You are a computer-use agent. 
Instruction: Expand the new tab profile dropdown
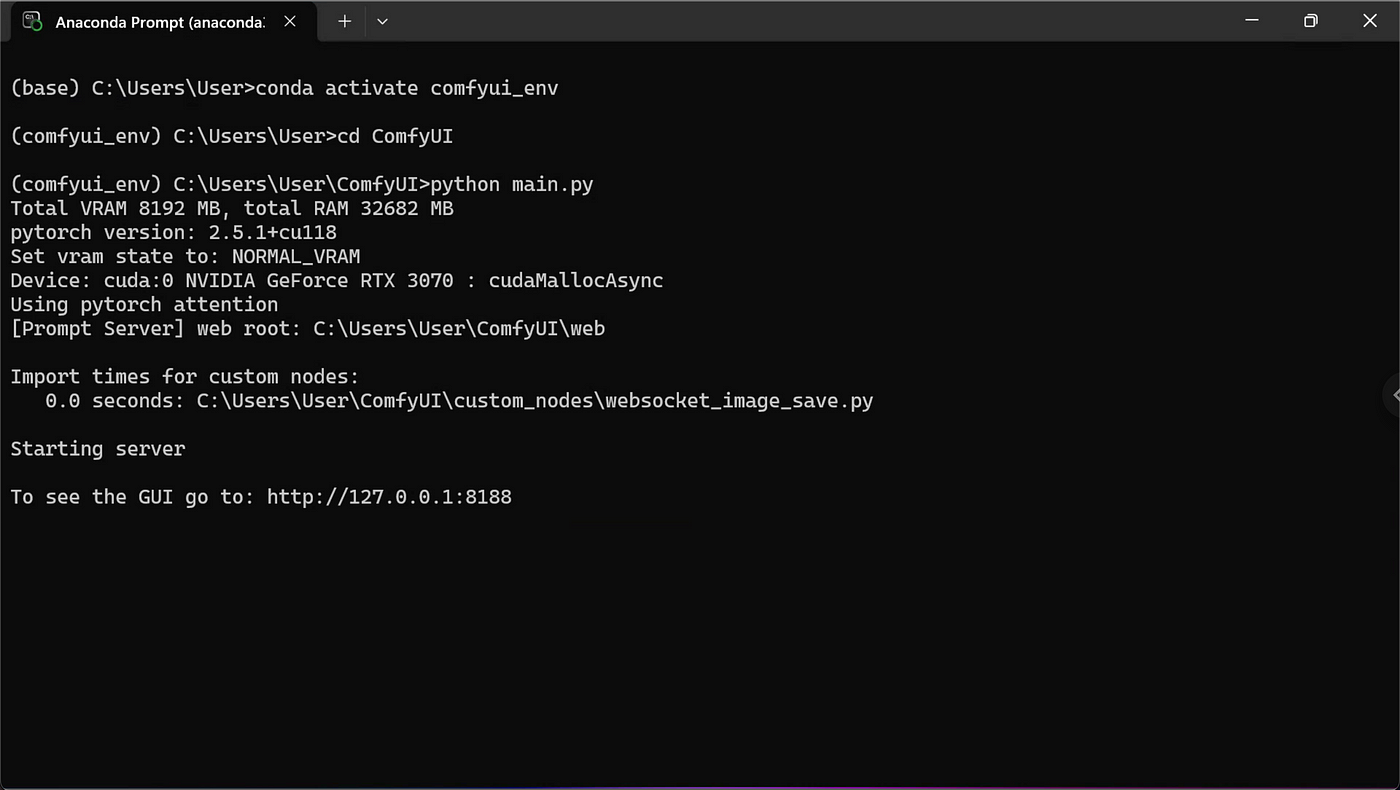[x=382, y=21]
